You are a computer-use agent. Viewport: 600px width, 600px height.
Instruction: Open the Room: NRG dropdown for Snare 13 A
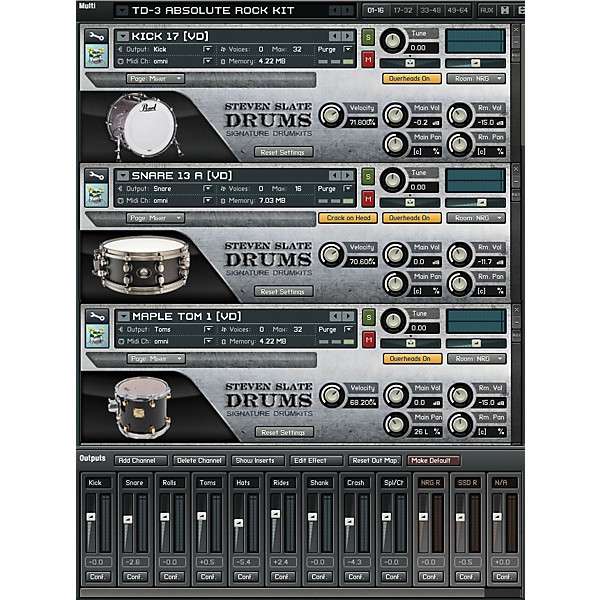click(x=476, y=218)
